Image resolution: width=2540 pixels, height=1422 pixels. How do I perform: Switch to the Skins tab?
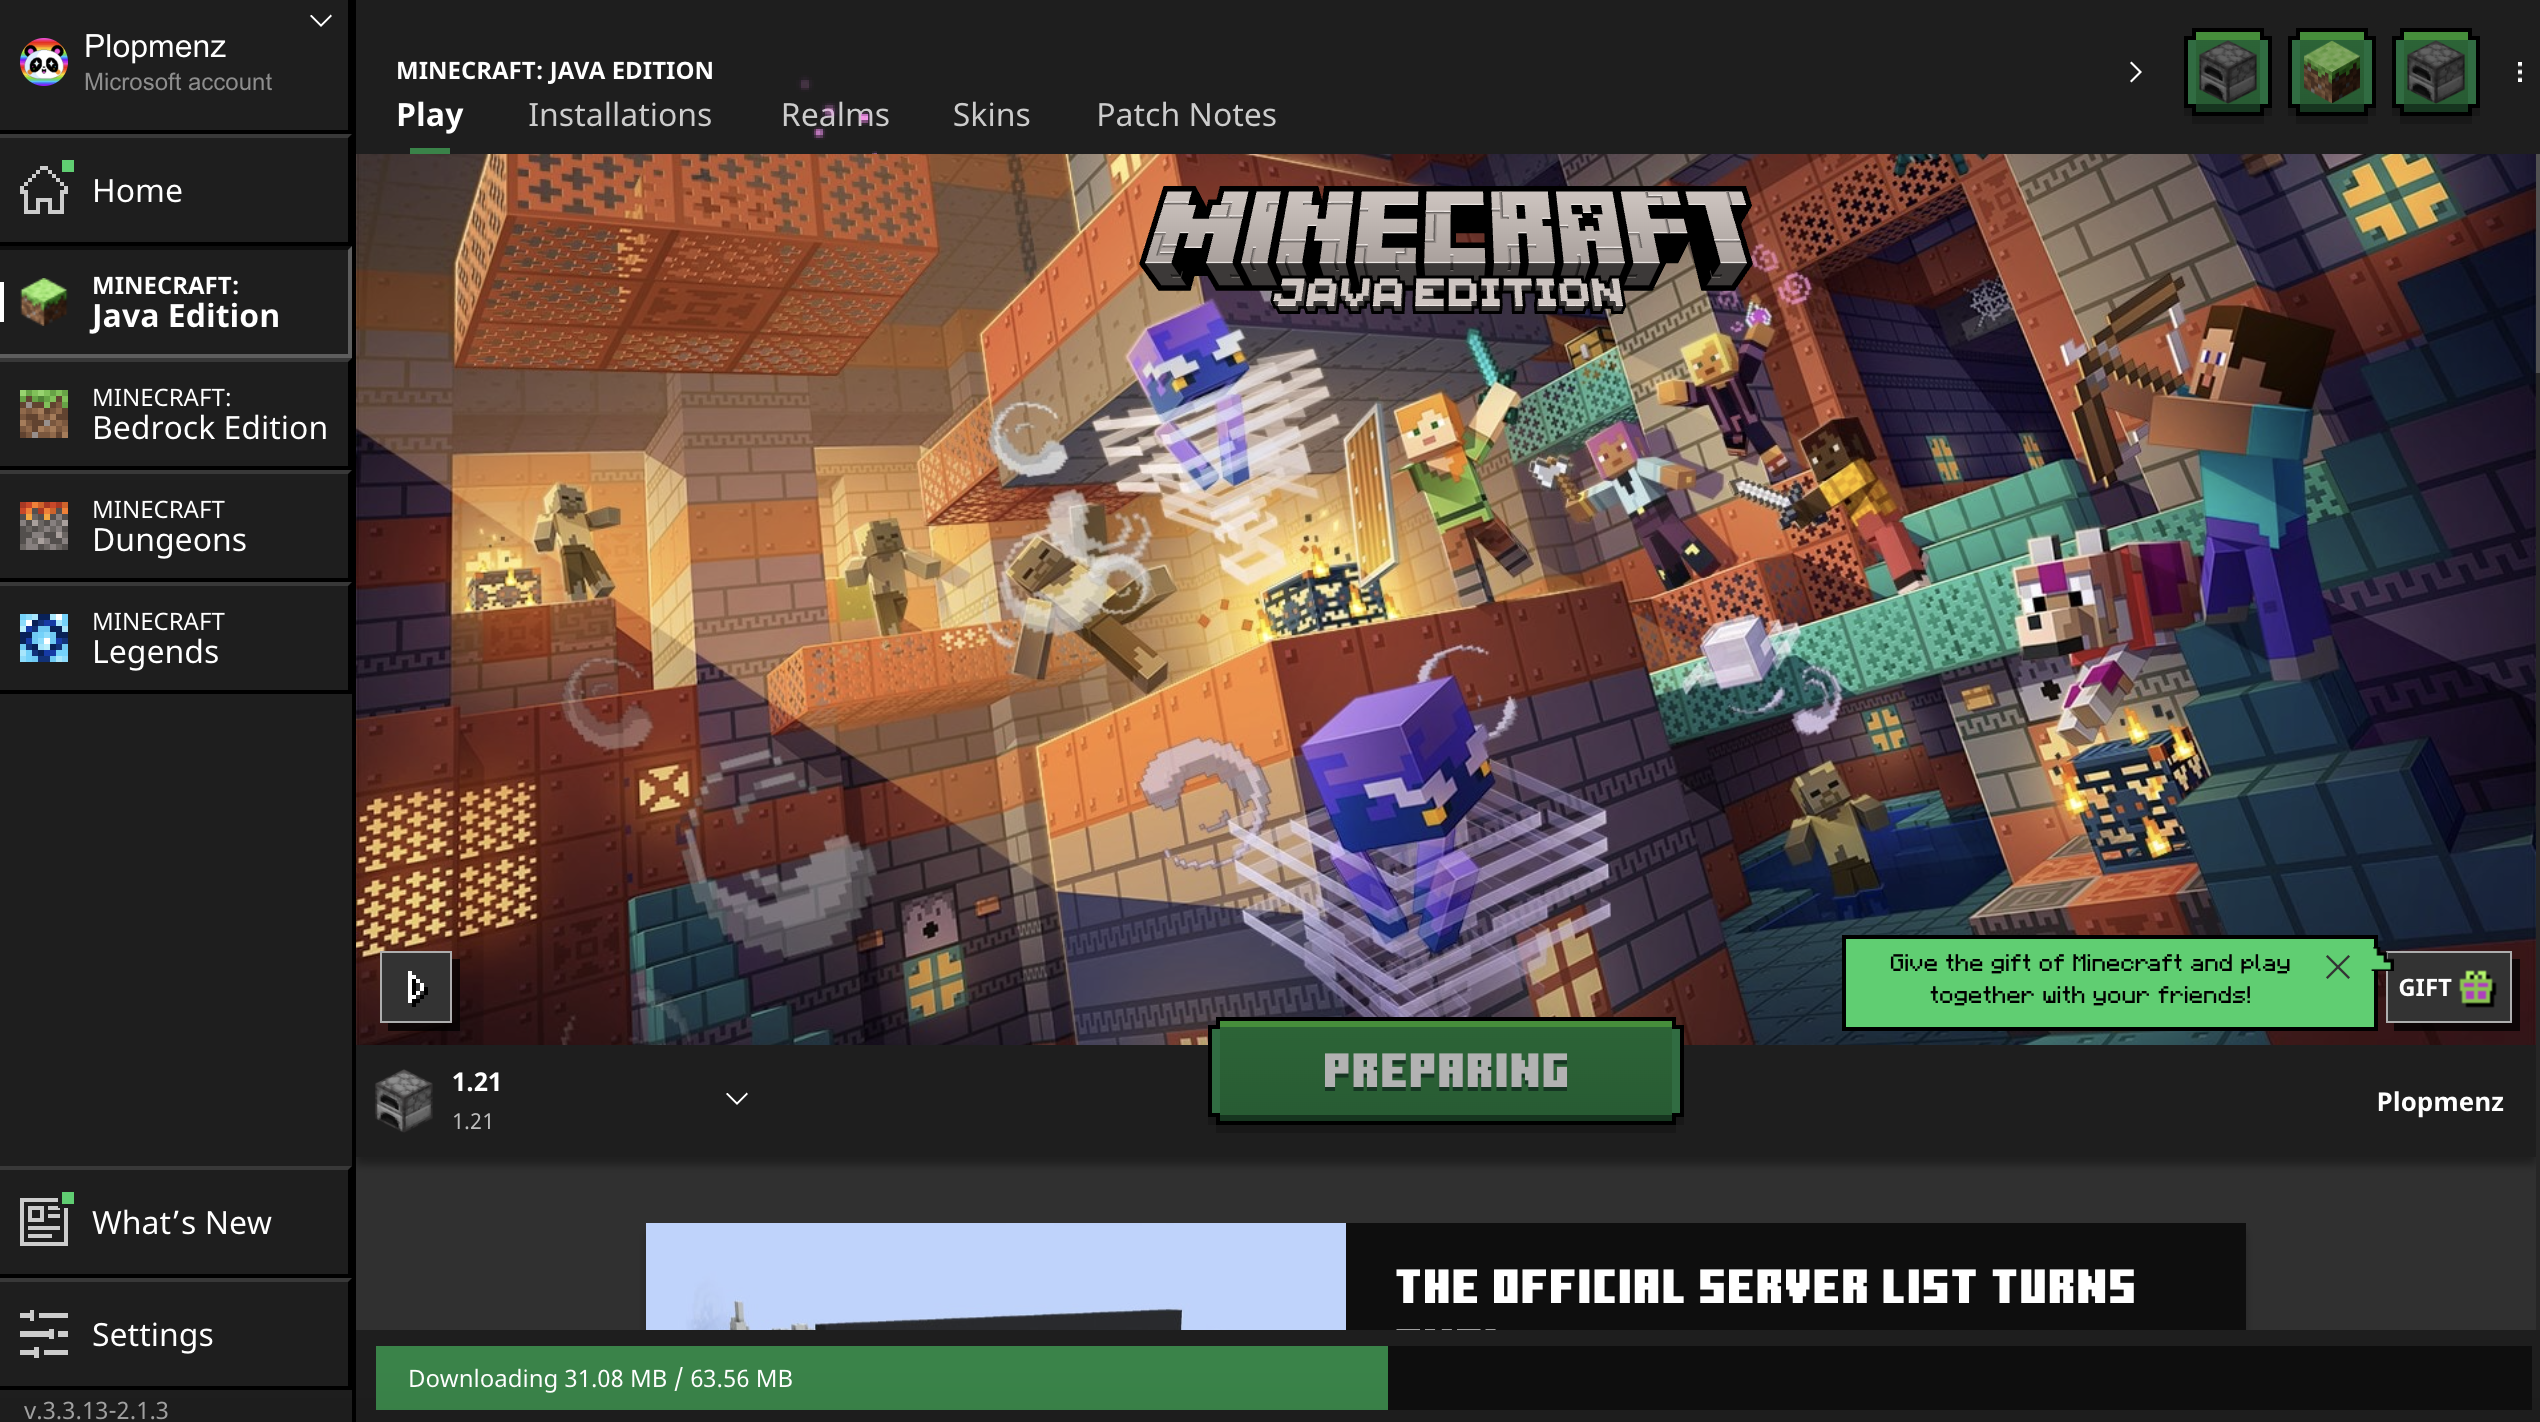(x=990, y=115)
